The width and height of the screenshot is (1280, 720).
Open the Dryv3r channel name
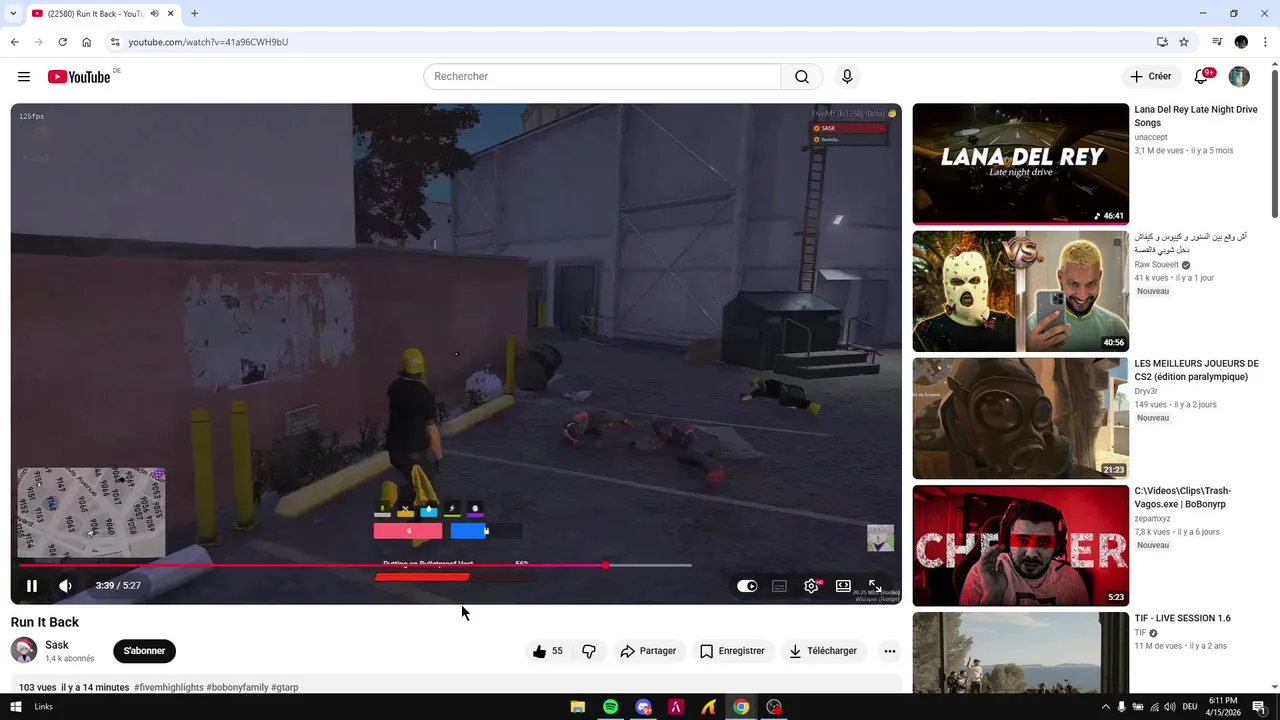[x=1146, y=392]
